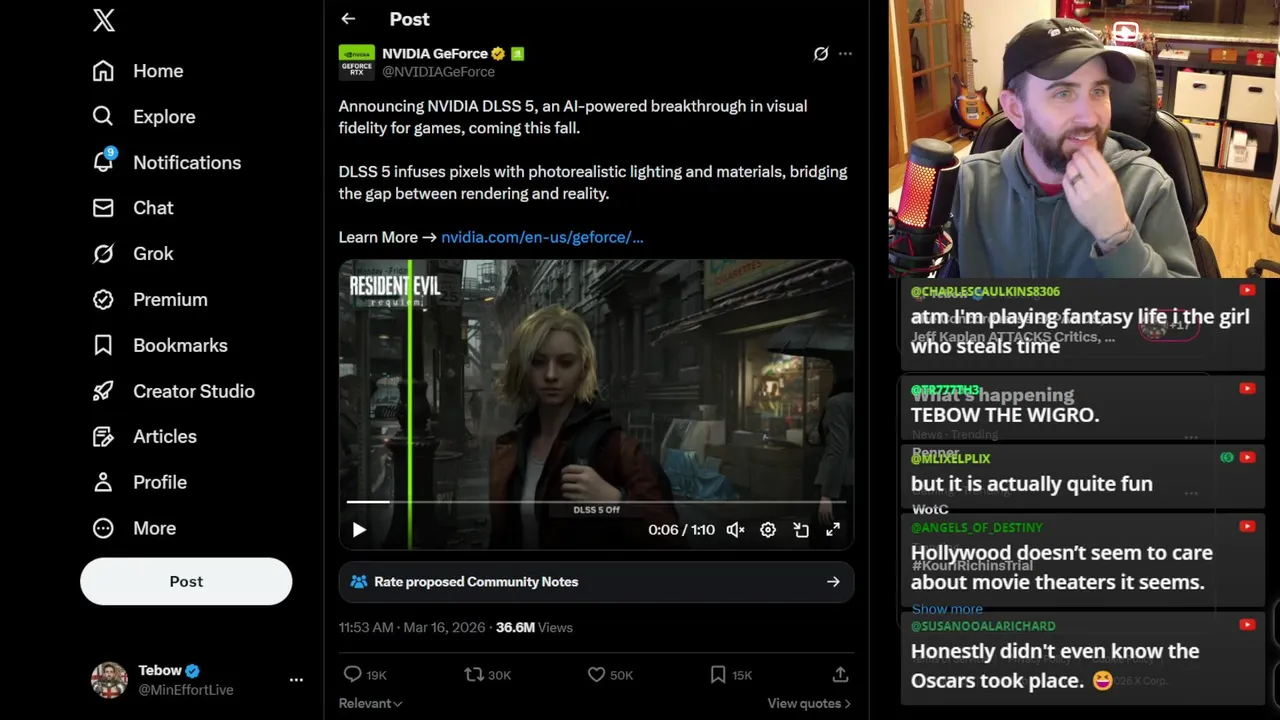Rate proposed Community Notes
The width and height of the screenshot is (1280, 720).
[x=596, y=582]
